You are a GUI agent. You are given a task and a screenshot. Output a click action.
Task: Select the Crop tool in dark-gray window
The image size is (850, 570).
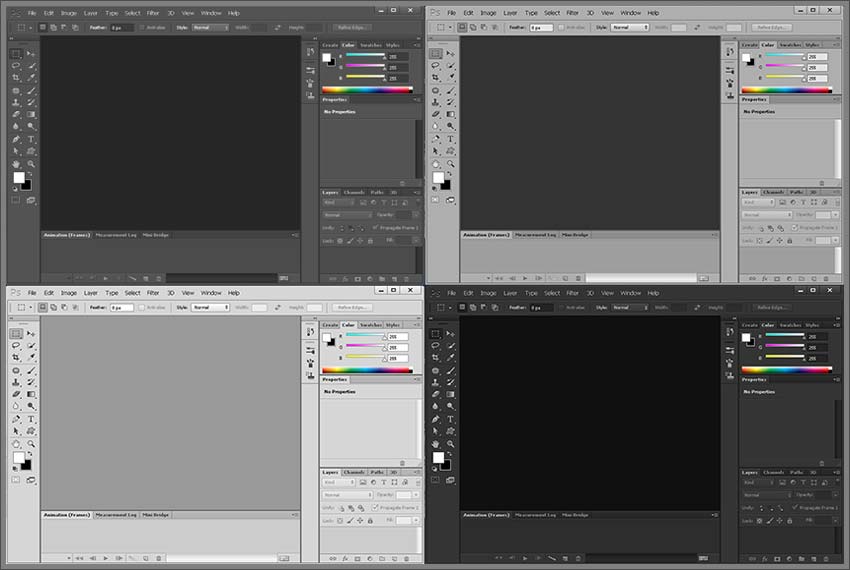click(x=16, y=78)
